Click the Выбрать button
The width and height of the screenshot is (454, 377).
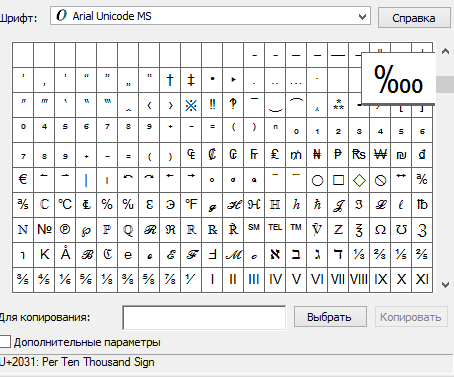coord(330,317)
